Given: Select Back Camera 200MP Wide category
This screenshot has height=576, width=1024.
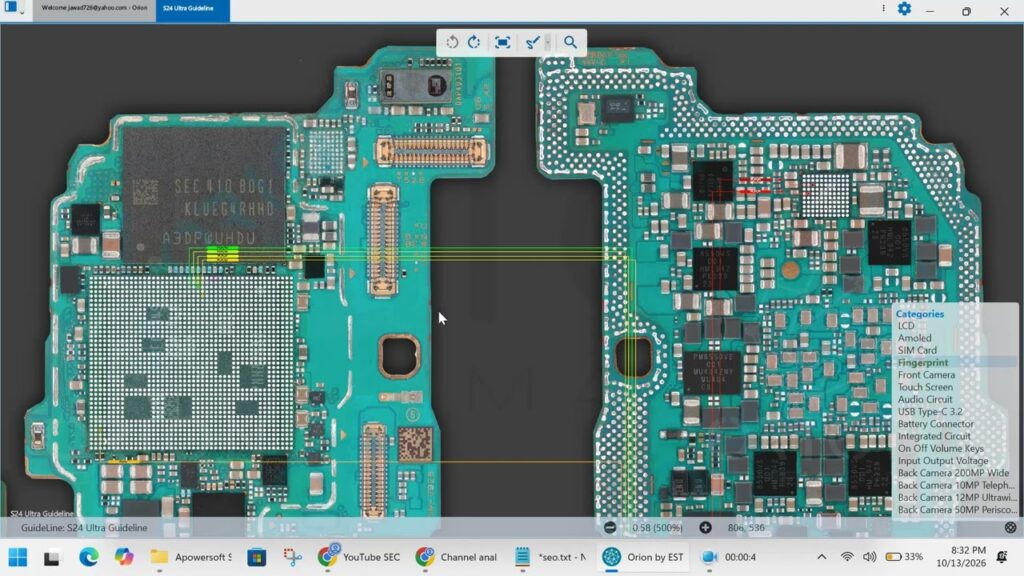Looking at the screenshot, I should (x=953, y=473).
